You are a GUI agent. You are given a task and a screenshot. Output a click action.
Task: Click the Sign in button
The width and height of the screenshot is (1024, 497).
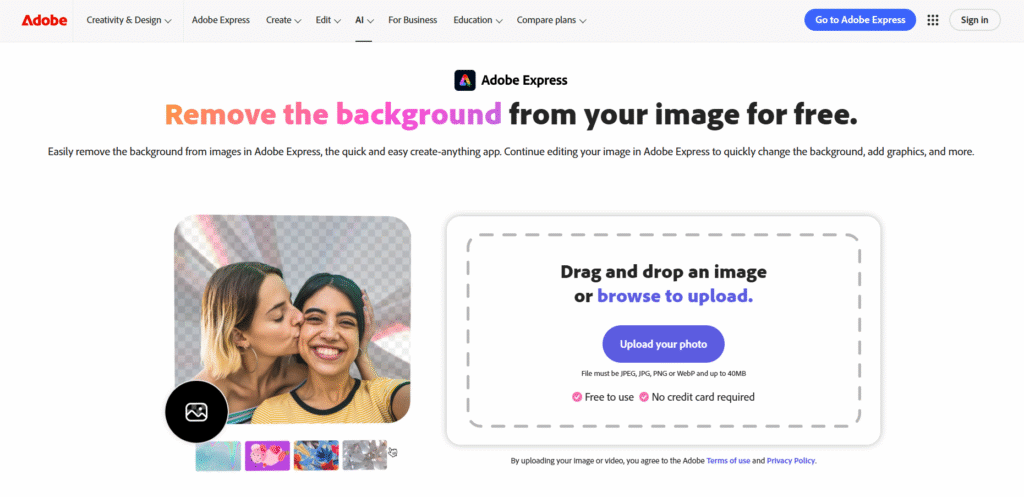[x=974, y=20]
